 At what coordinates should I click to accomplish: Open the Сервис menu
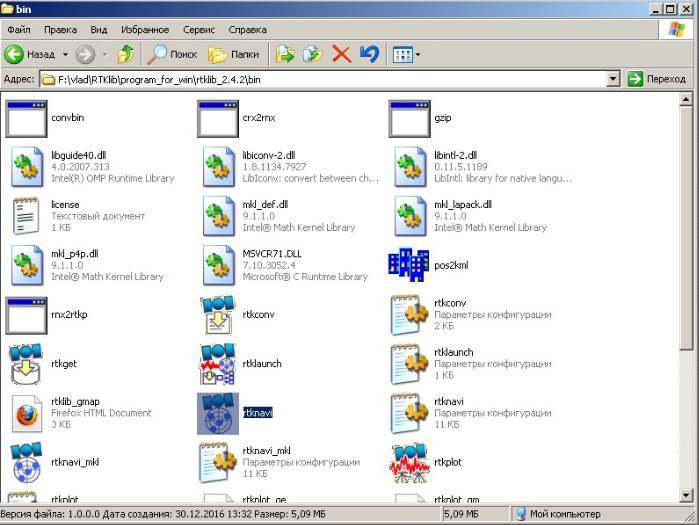point(198,30)
